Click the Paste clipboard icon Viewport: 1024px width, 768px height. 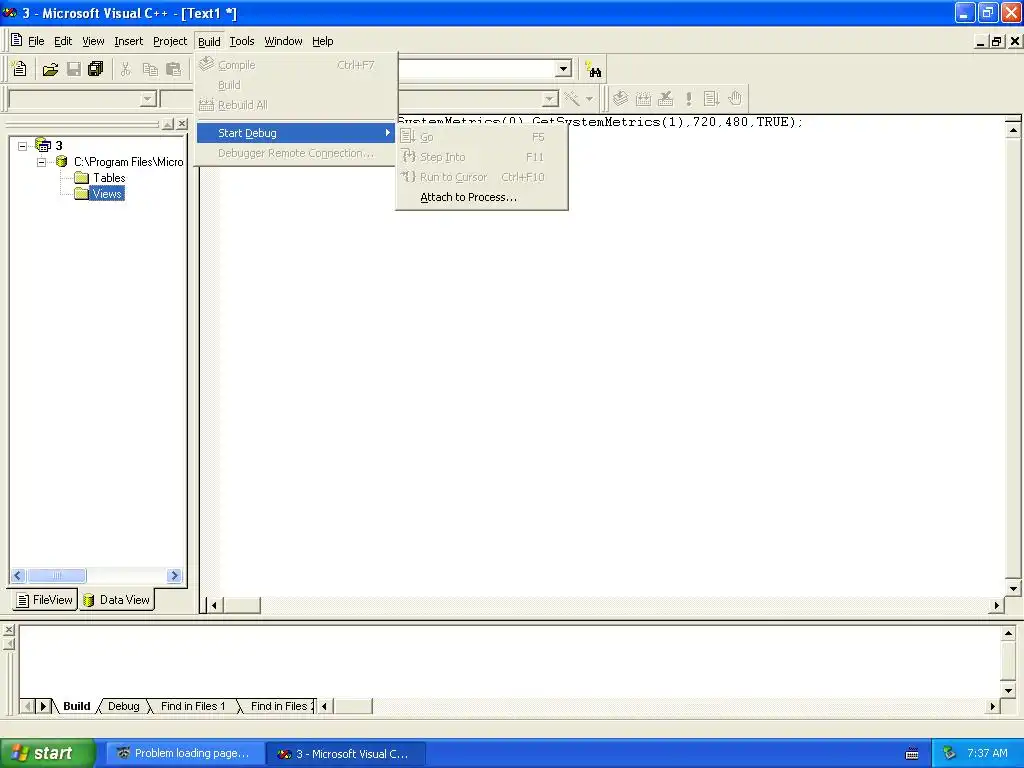tap(174, 69)
